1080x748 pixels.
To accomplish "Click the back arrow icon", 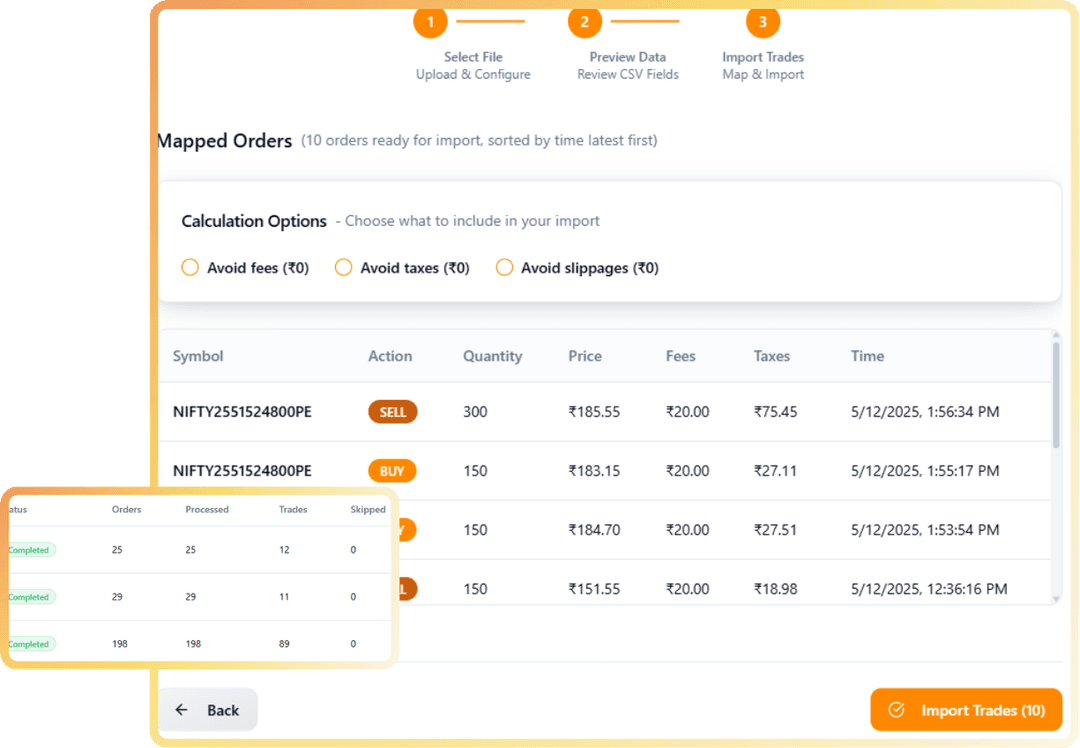I will (181, 709).
